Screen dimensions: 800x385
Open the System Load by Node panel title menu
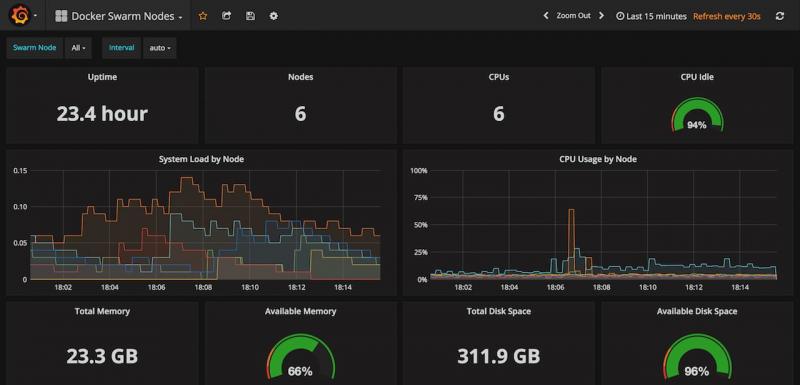tap(201, 159)
